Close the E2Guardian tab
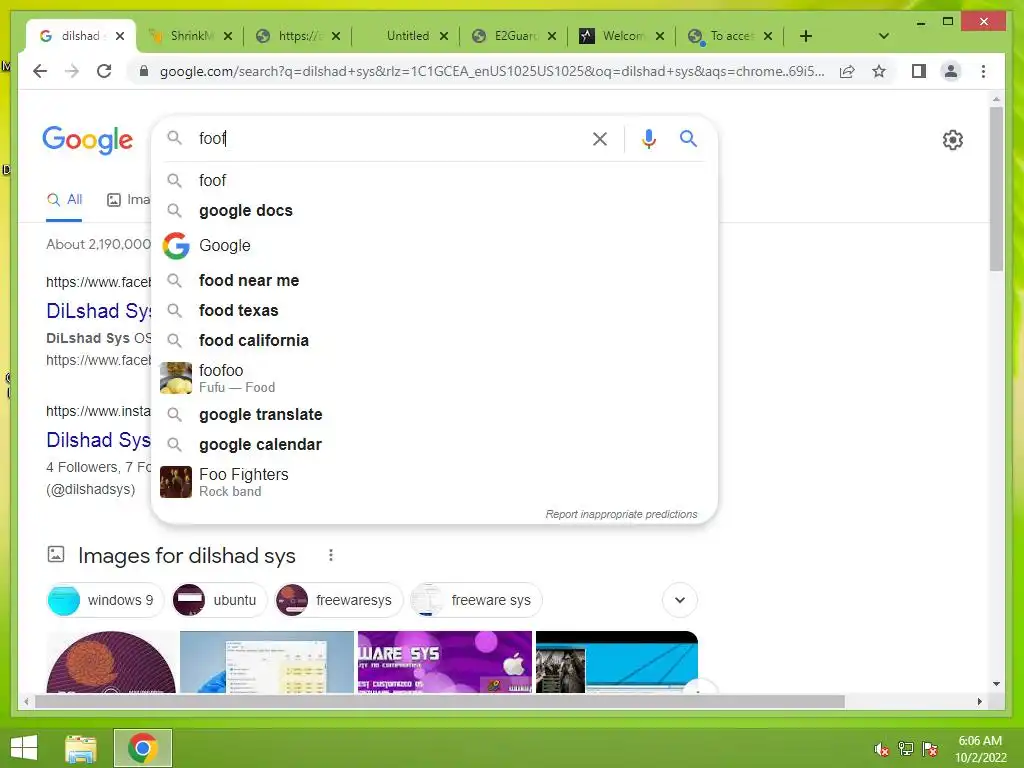The width and height of the screenshot is (1024, 768). pos(552,36)
